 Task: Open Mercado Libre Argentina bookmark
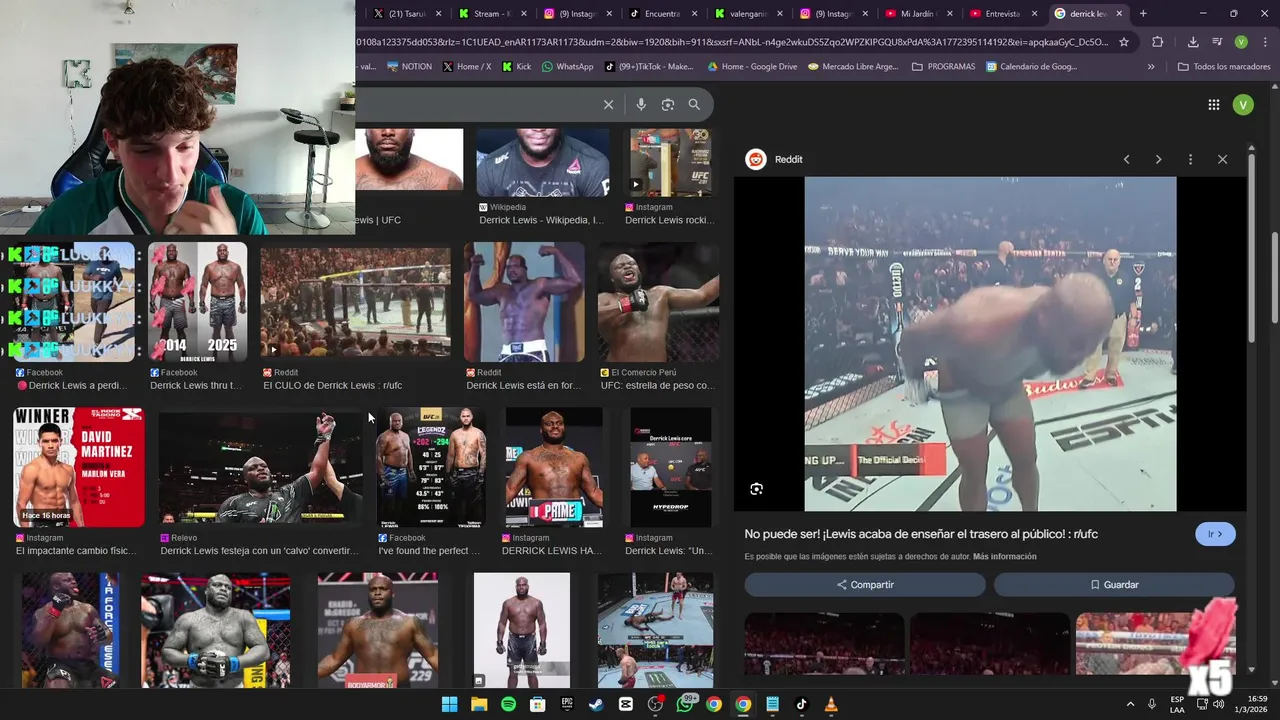click(x=853, y=67)
